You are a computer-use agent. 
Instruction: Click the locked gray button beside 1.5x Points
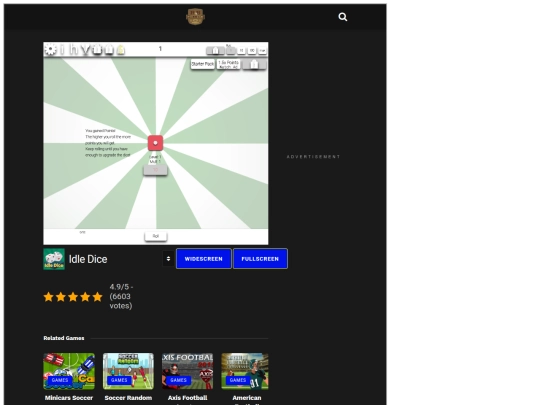[x=255, y=64]
